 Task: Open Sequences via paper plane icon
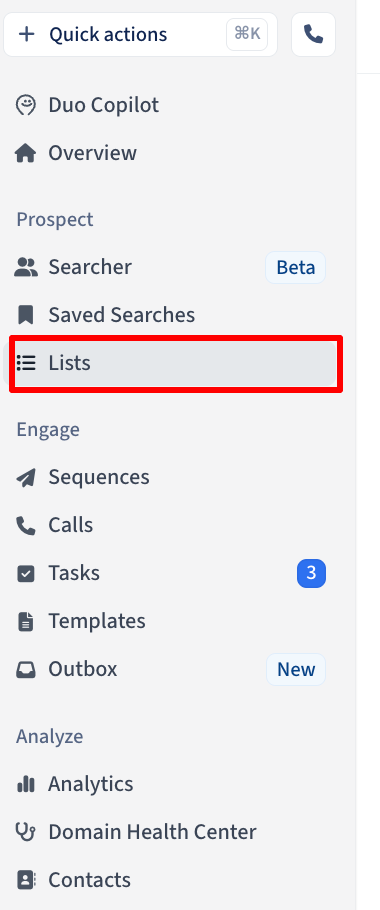tap(26, 478)
